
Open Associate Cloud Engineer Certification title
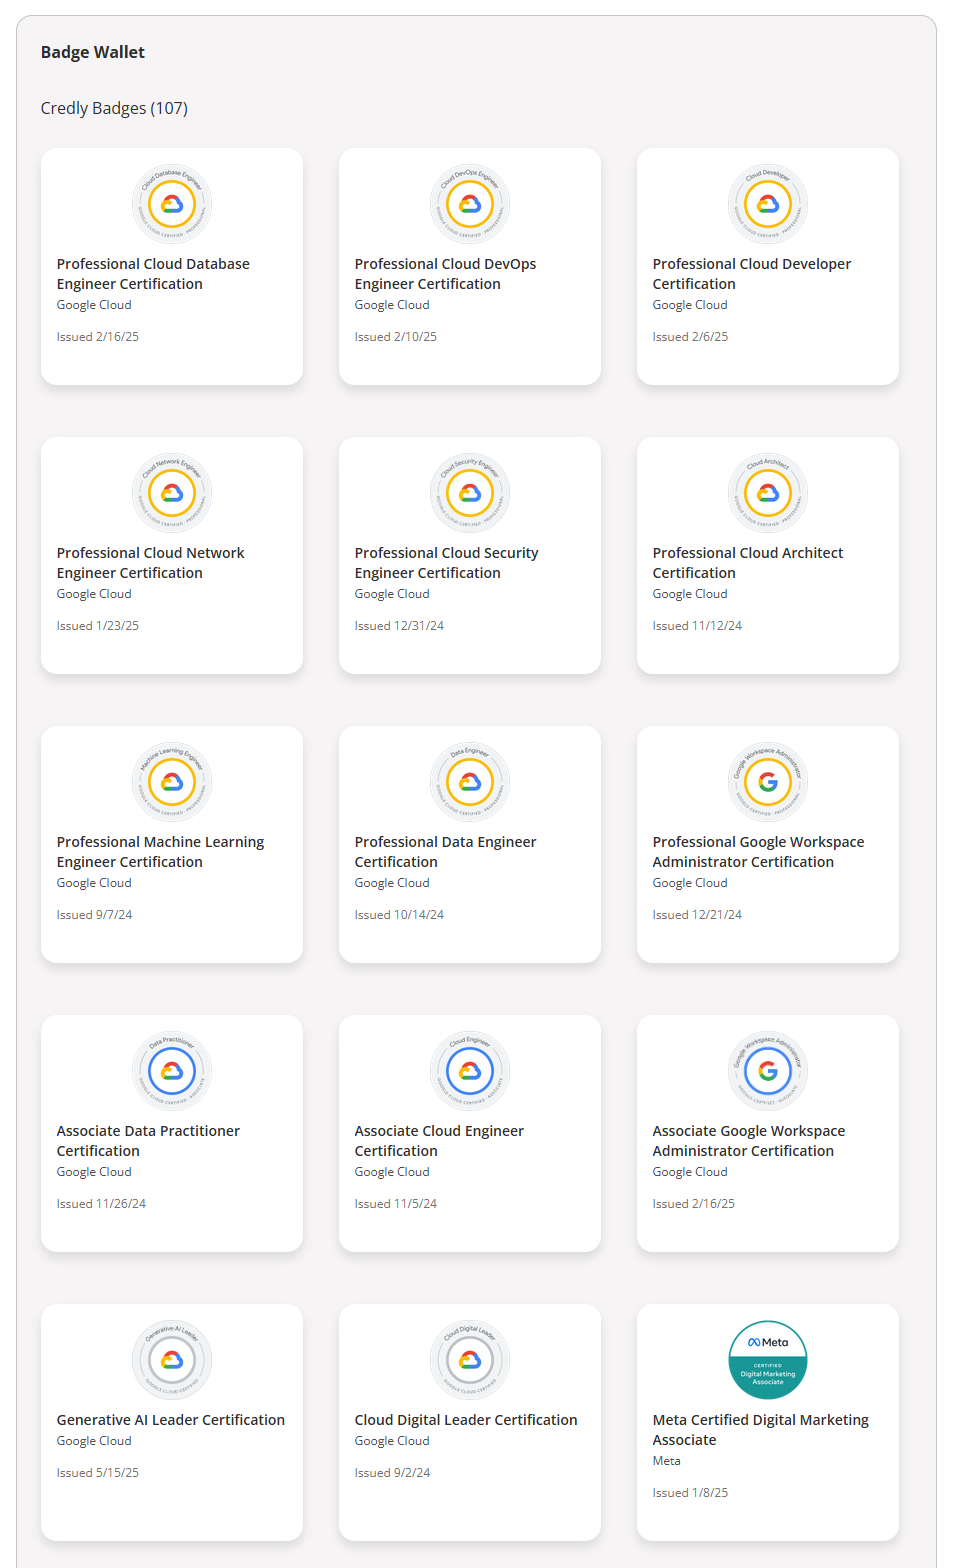click(439, 1141)
